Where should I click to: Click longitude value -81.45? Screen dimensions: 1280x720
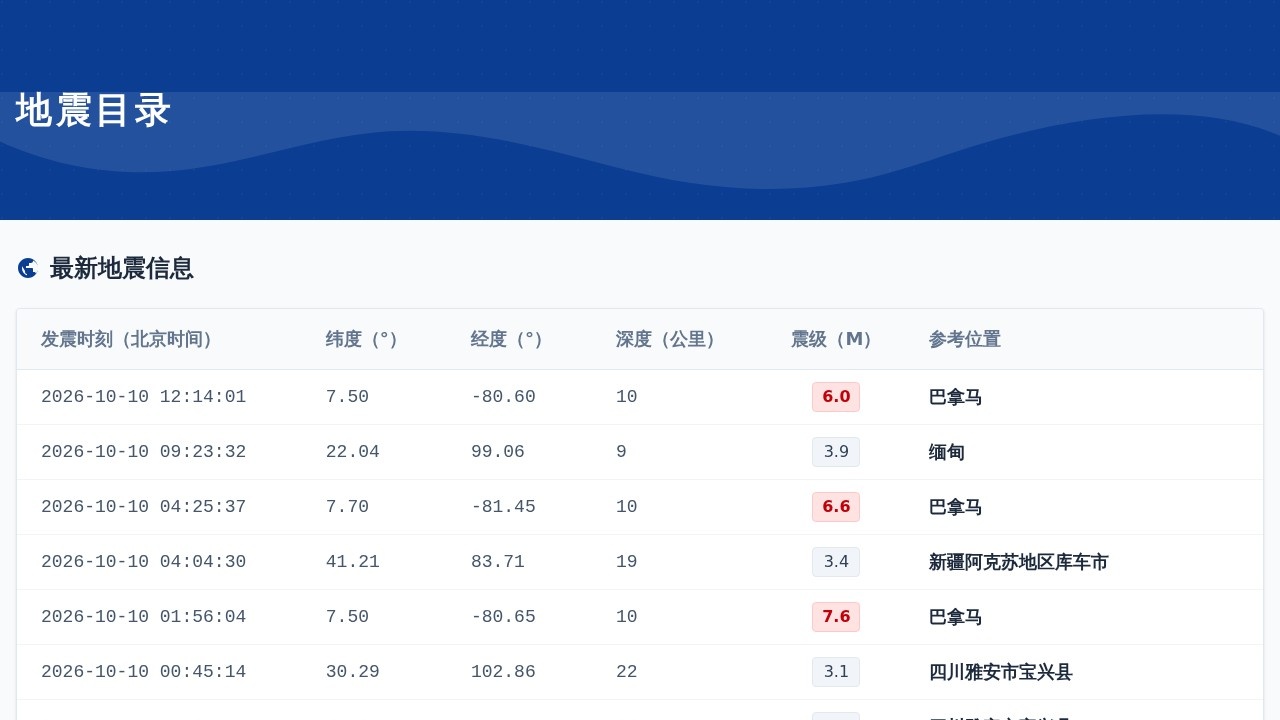(x=504, y=507)
